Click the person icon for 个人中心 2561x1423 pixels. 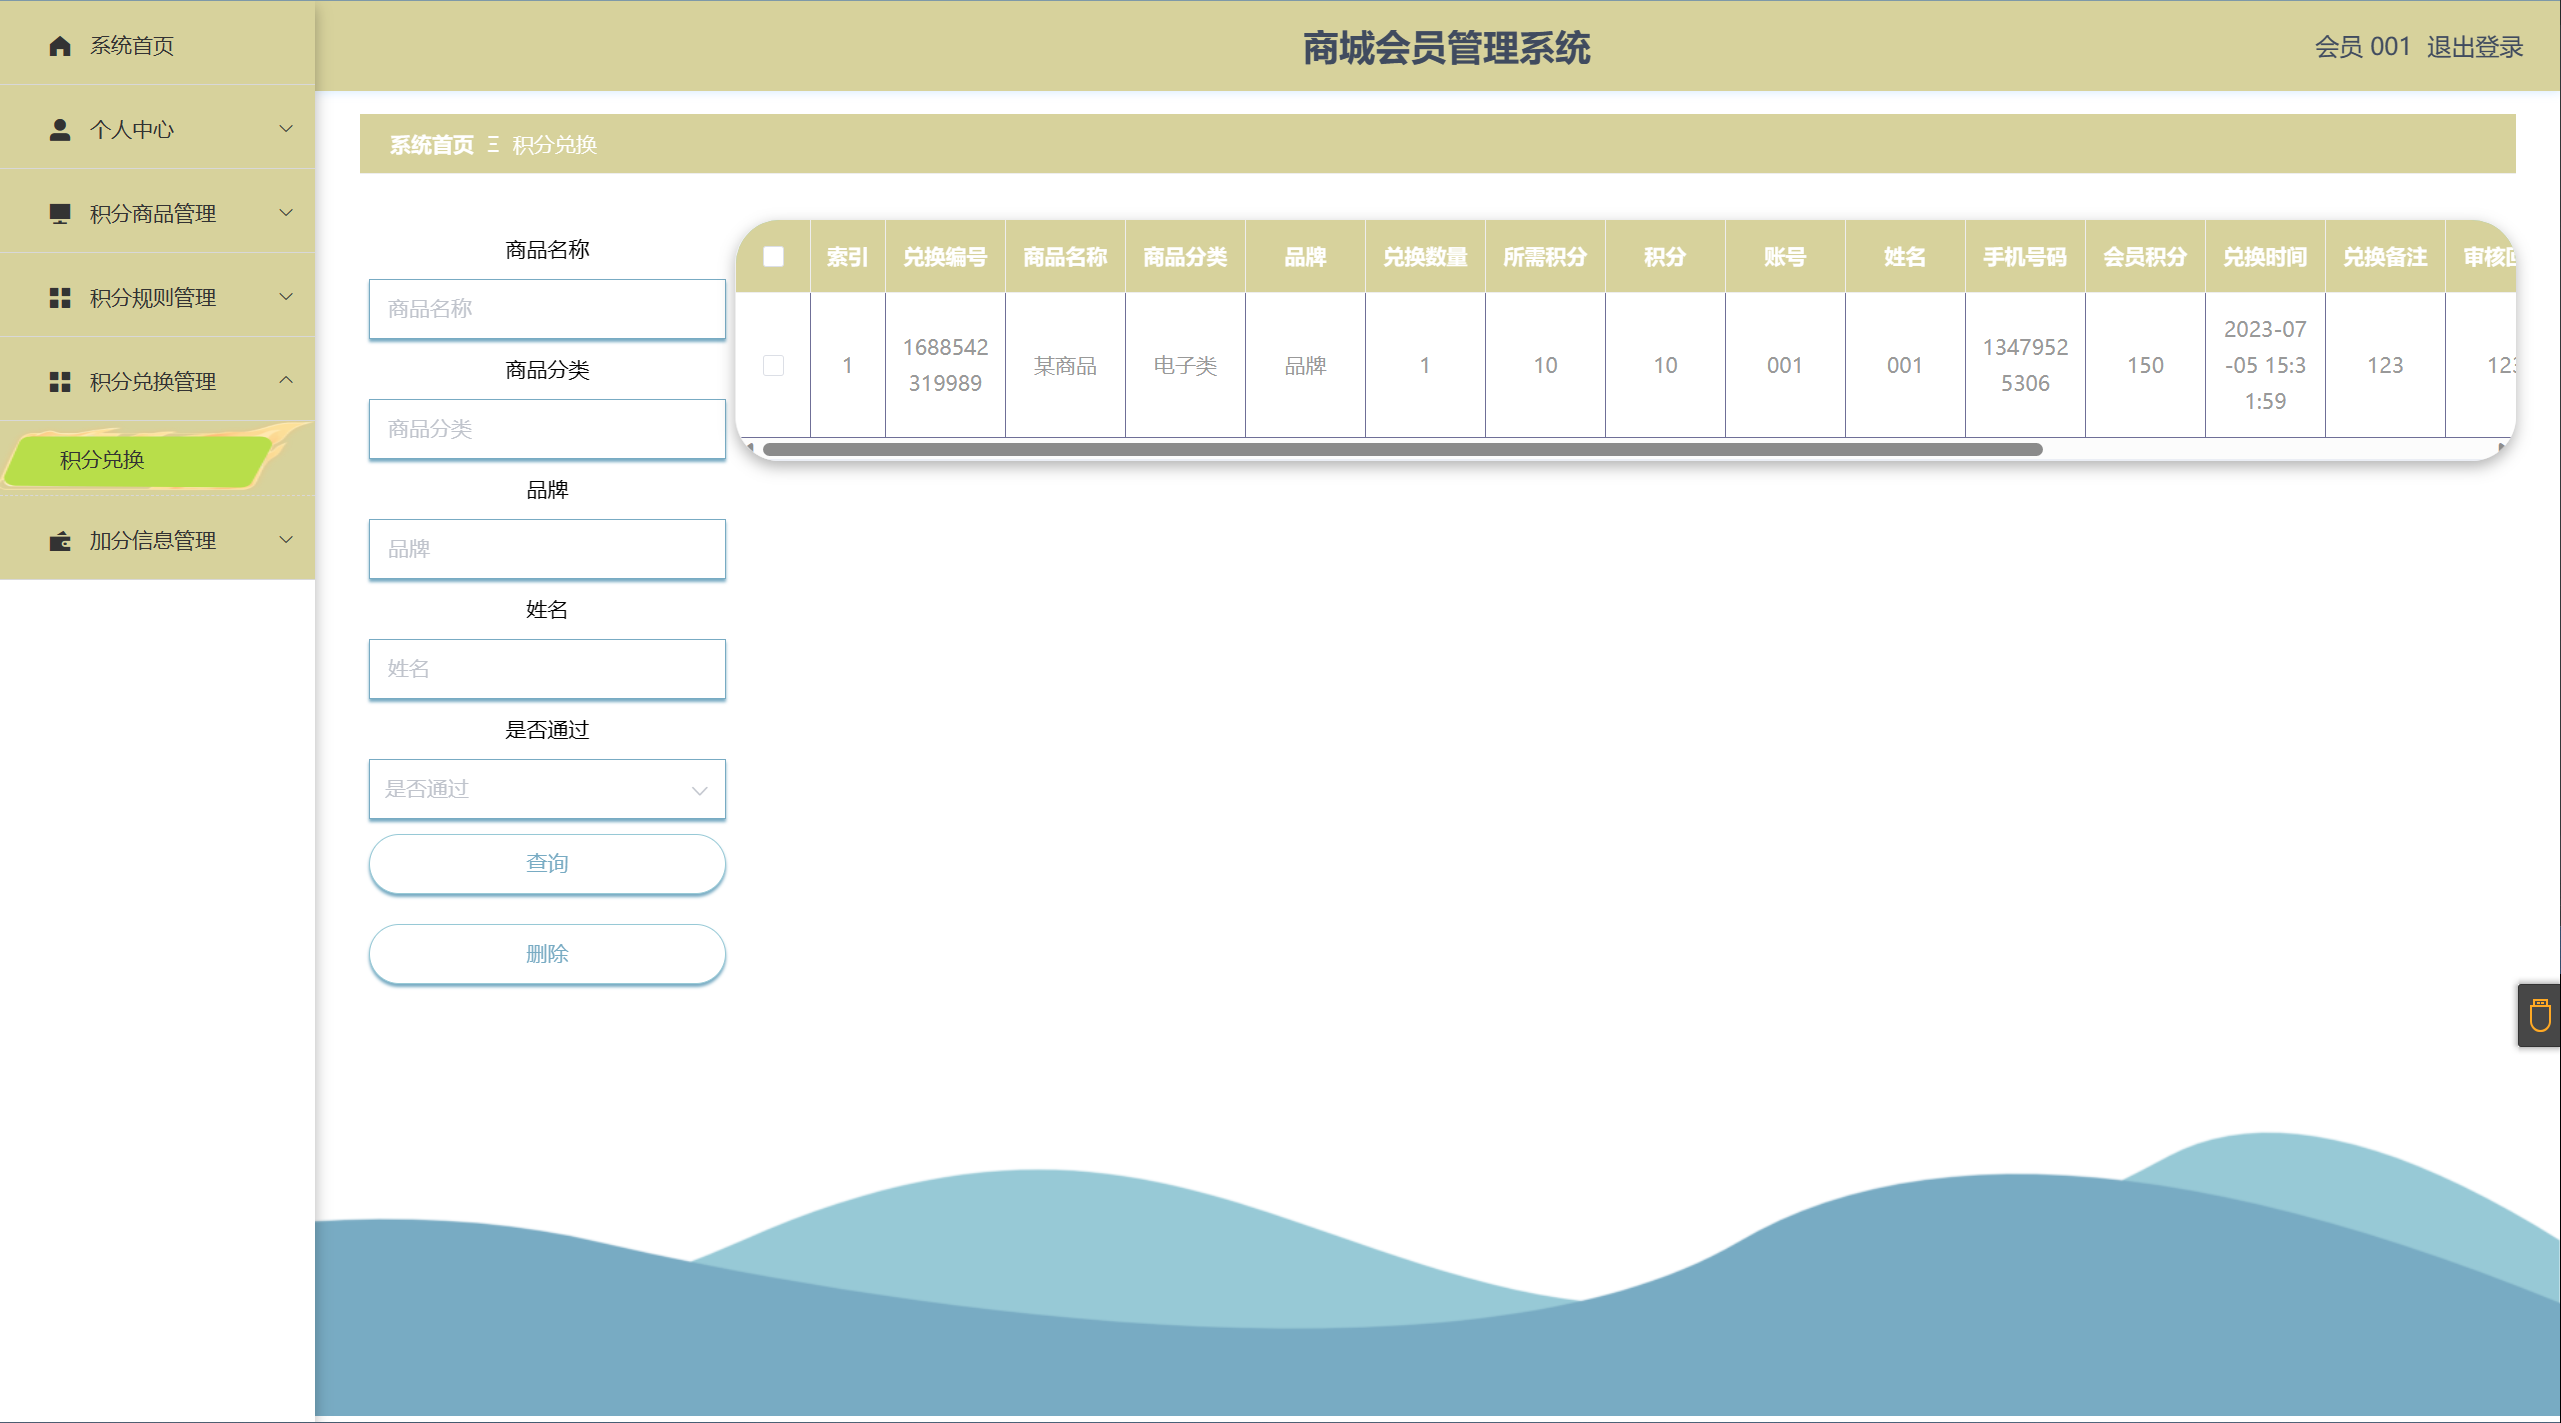(x=60, y=130)
